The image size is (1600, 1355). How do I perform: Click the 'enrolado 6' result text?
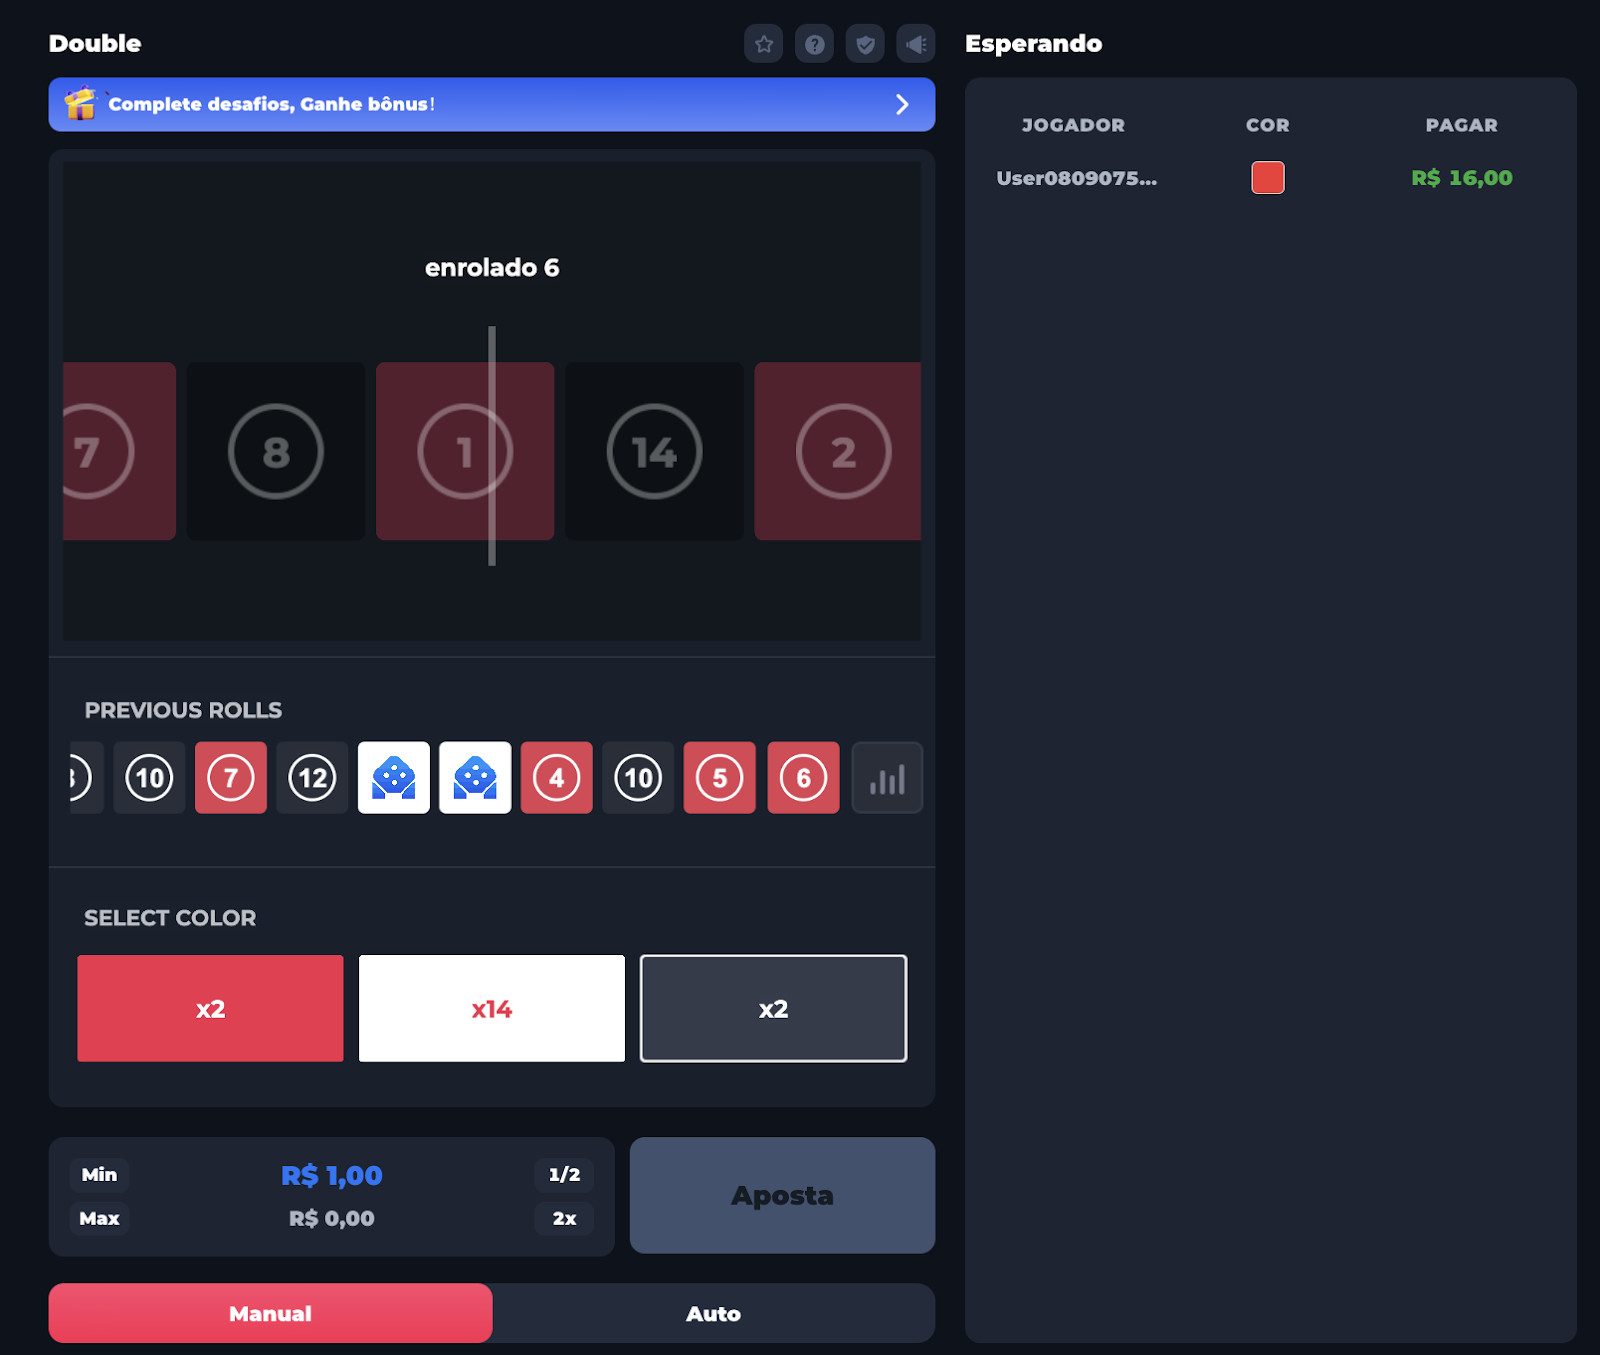coord(492,267)
